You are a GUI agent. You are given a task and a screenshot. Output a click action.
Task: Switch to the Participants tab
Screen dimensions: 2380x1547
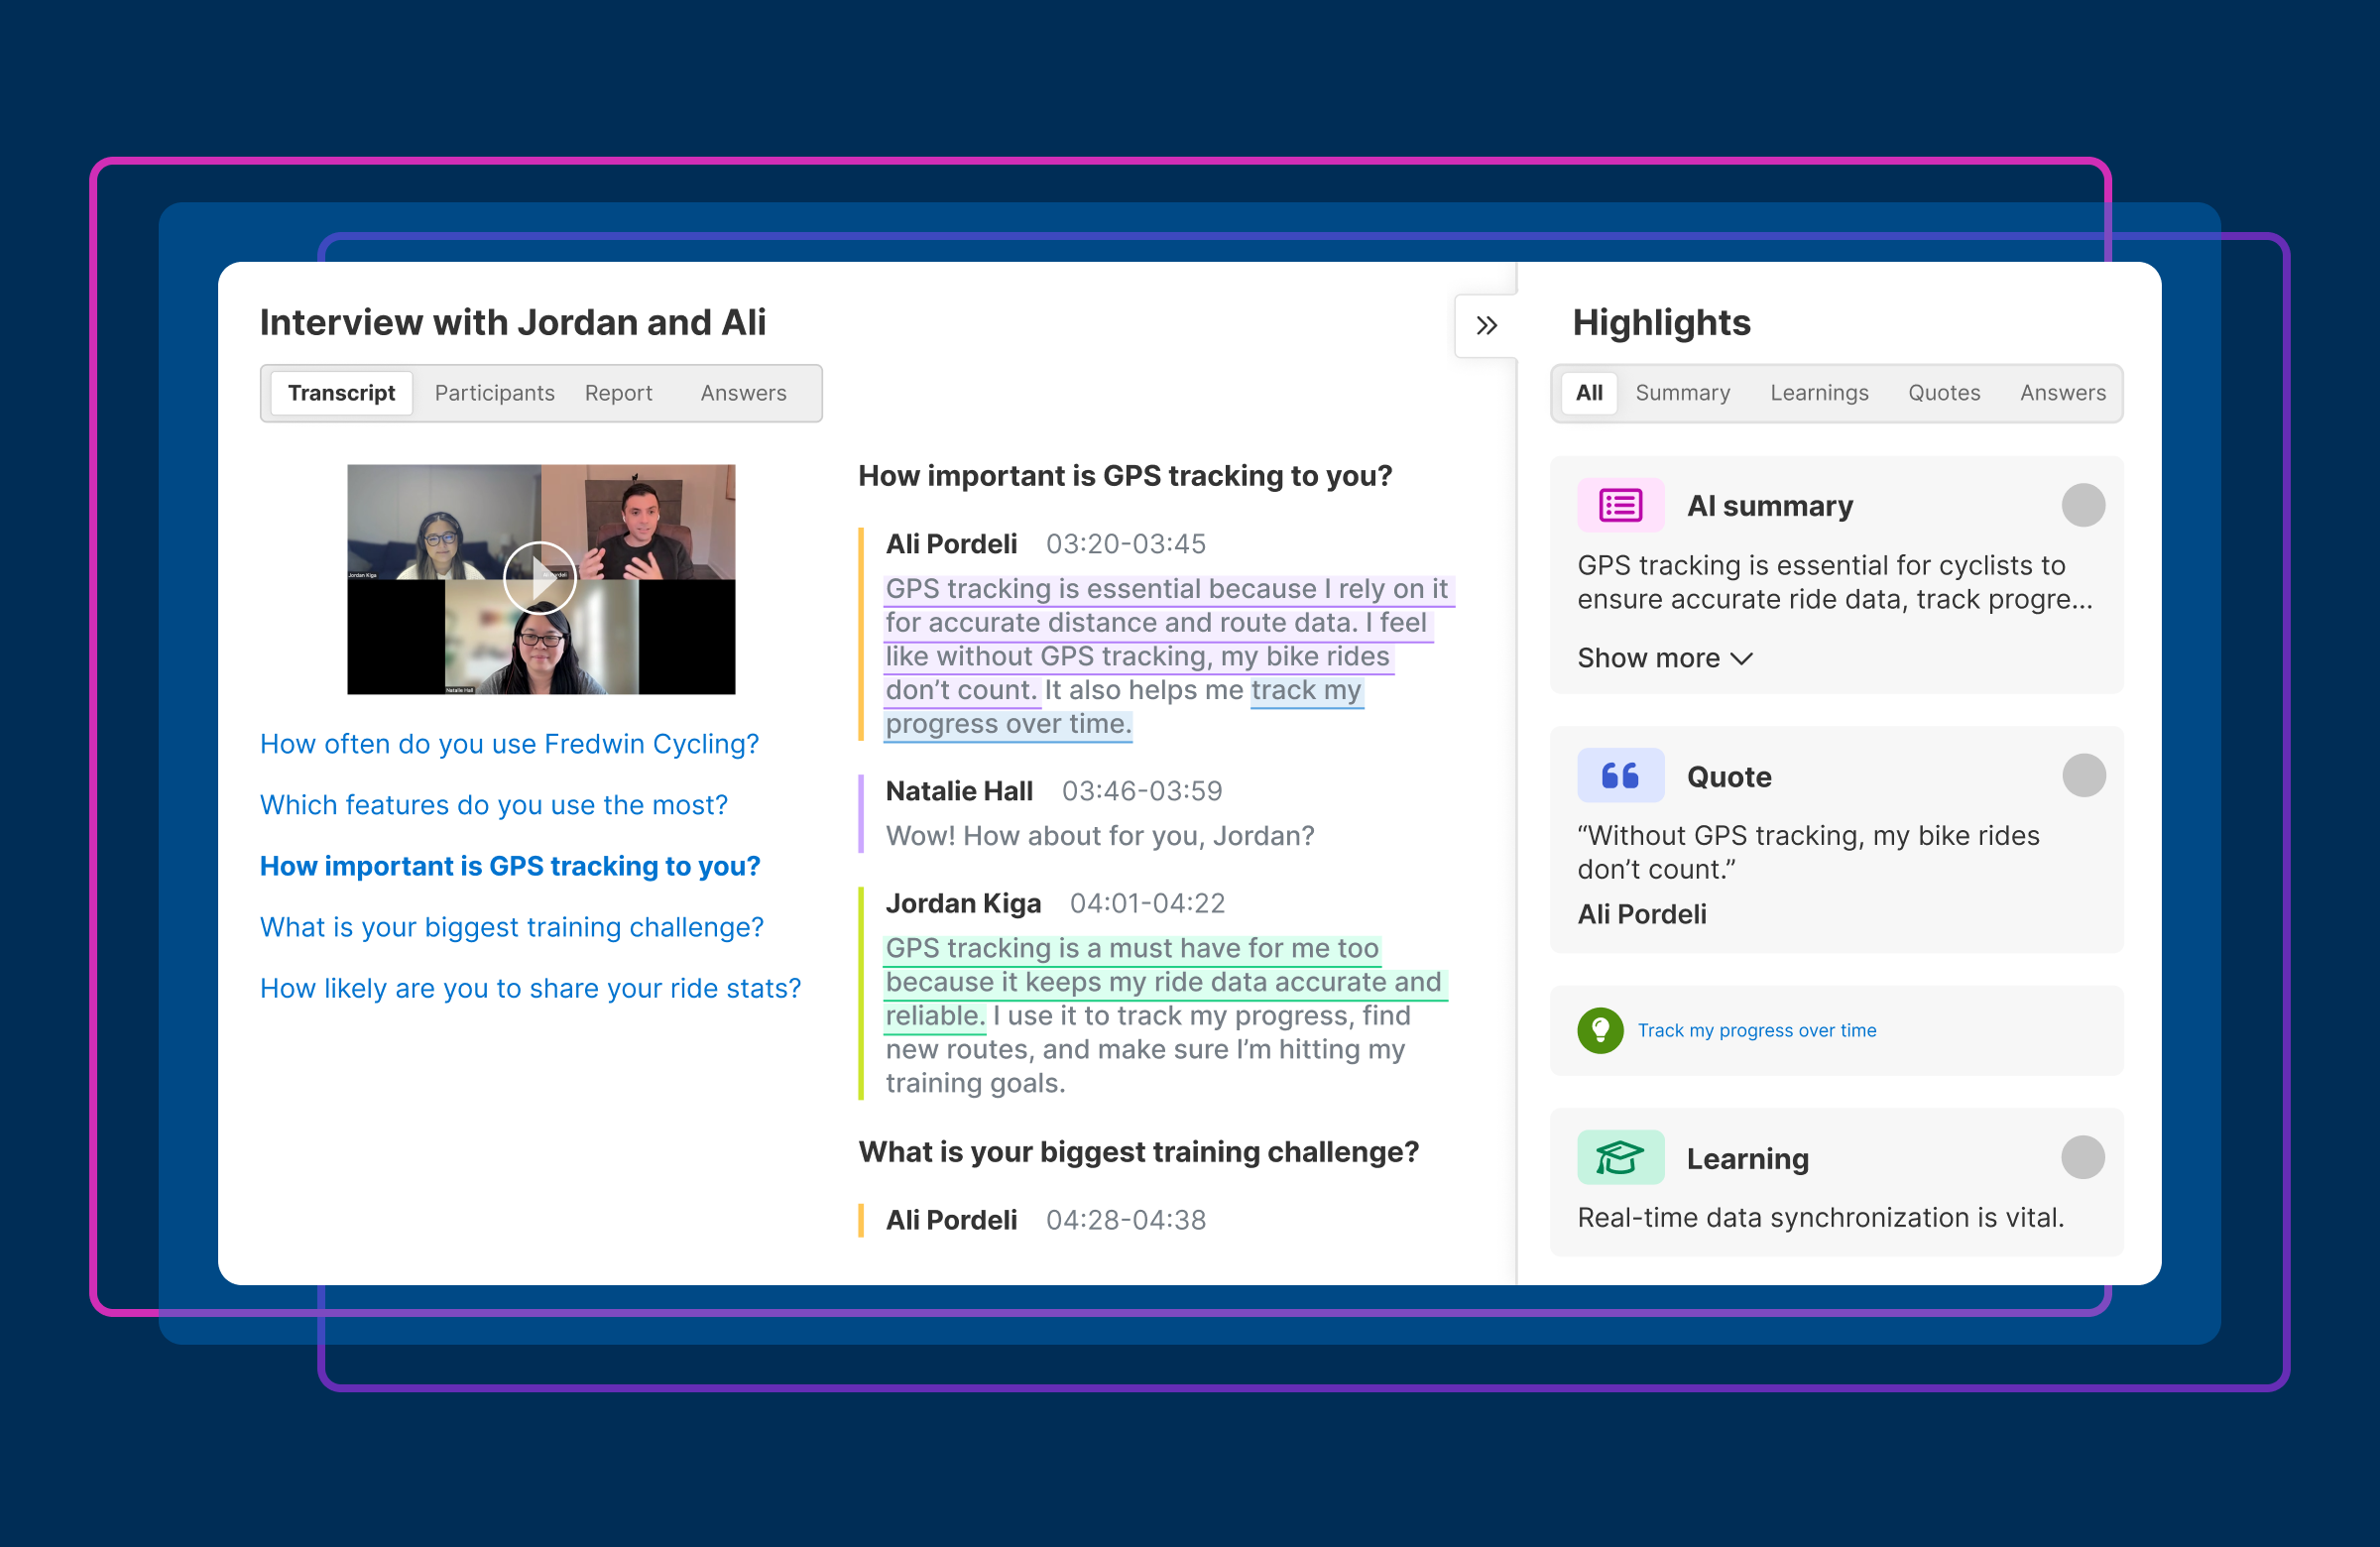coord(494,393)
